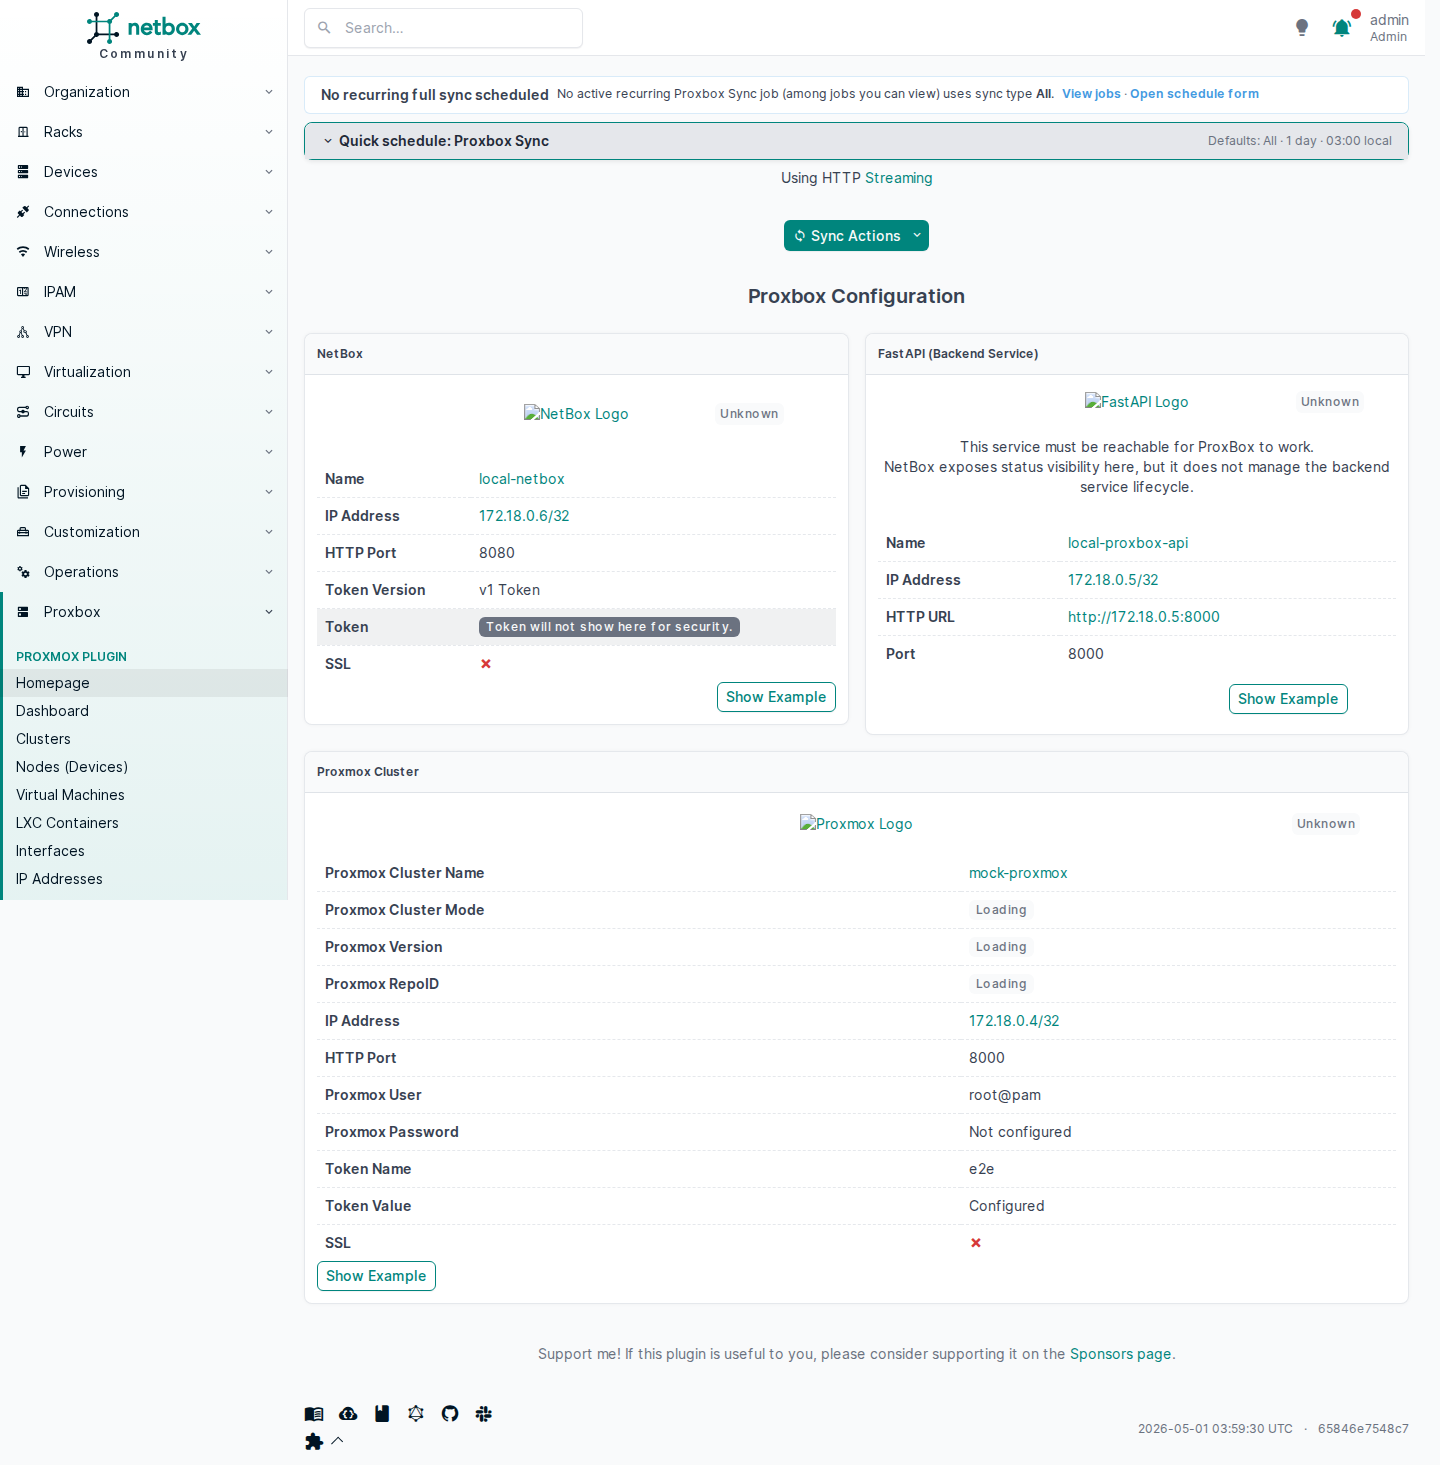Image resolution: width=1440 pixels, height=1465 pixels.
Task: Open the GitHub icon in footer
Action: 450,1414
